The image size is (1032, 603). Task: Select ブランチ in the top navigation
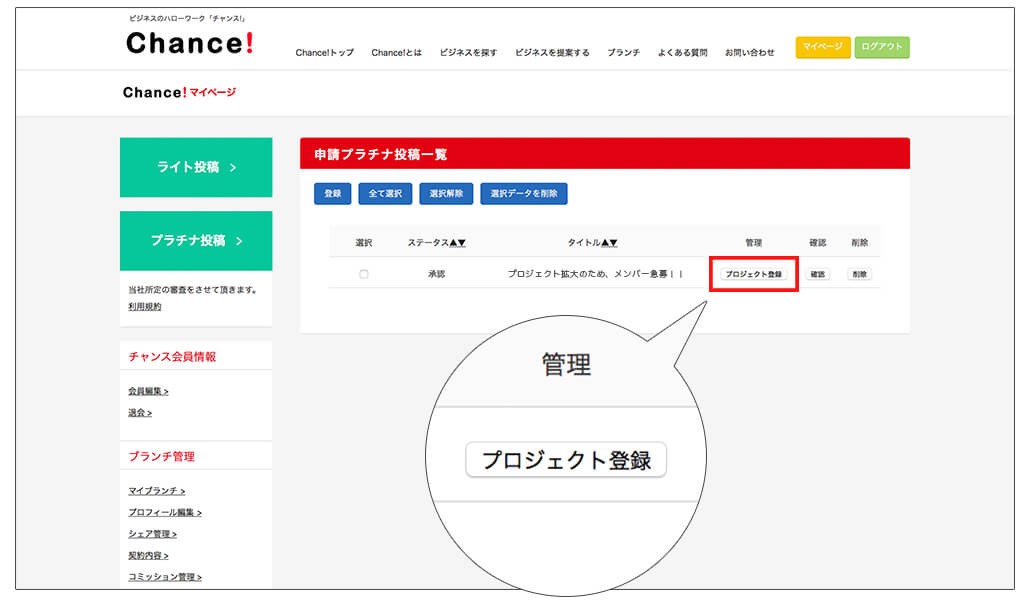tap(623, 53)
